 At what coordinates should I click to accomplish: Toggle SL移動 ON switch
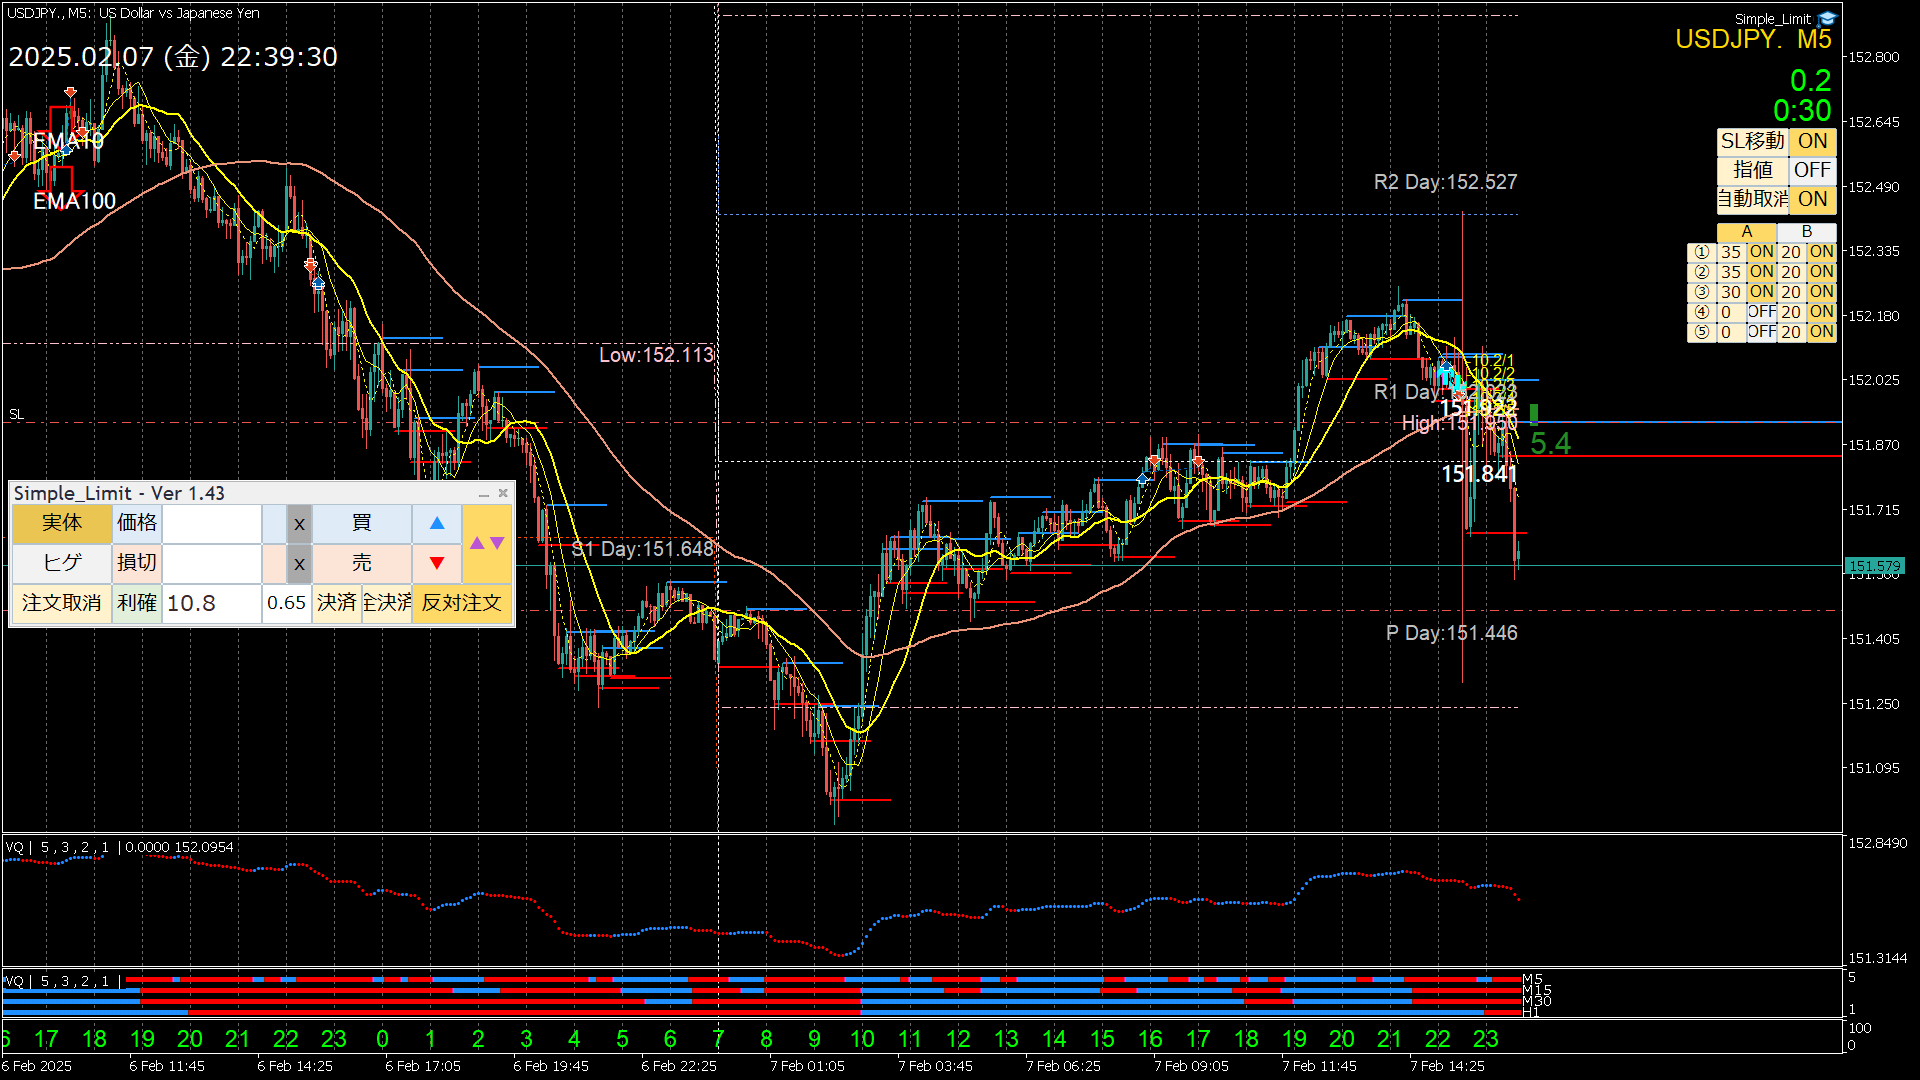click(x=1812, y=141)
